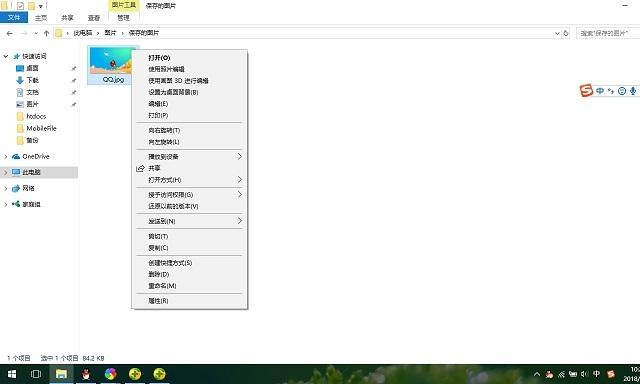Click the QQ penguin taskbar icon
The image size is (640, 384).
pos(86,374)
